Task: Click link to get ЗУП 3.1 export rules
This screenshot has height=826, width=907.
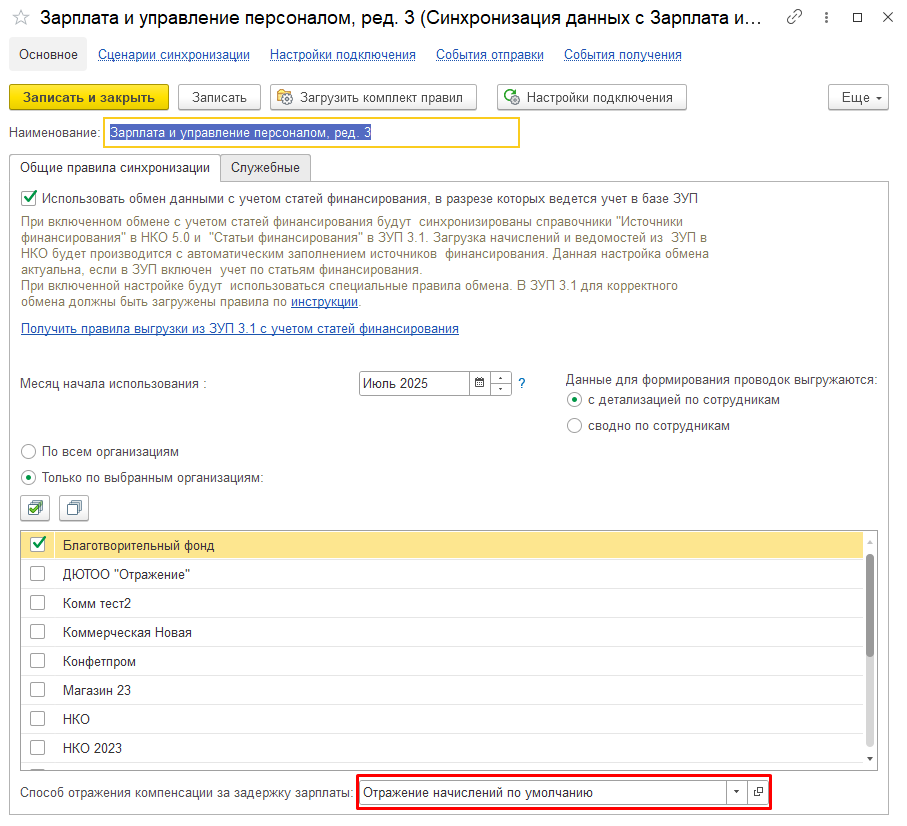Action: tap(239, 329)
